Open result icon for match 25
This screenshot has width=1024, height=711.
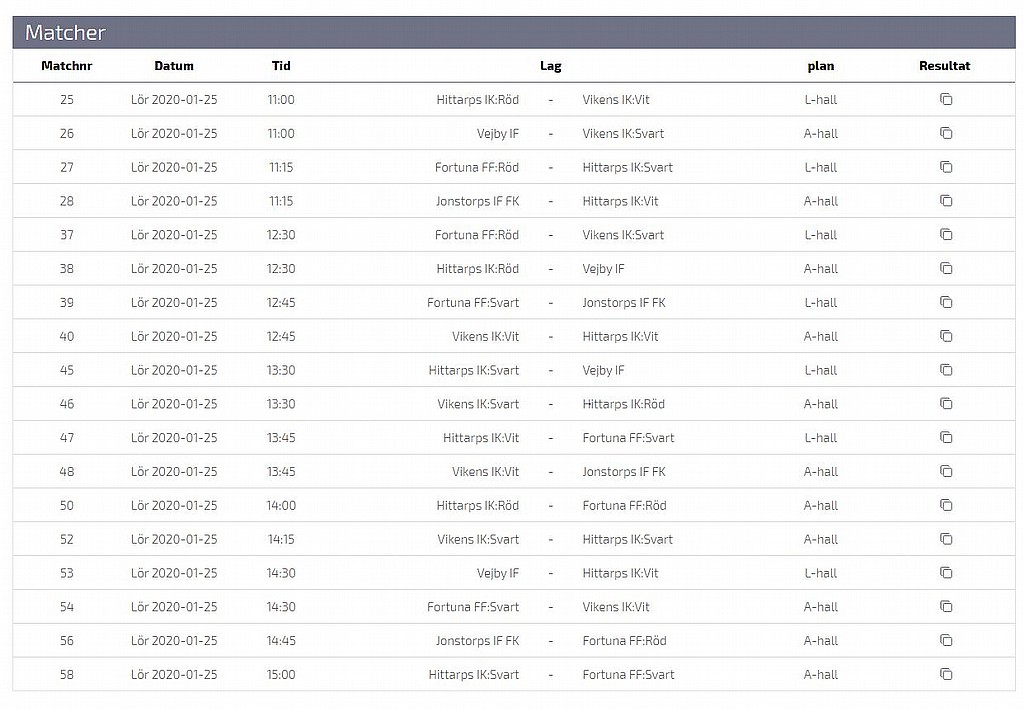coord(946,99)
